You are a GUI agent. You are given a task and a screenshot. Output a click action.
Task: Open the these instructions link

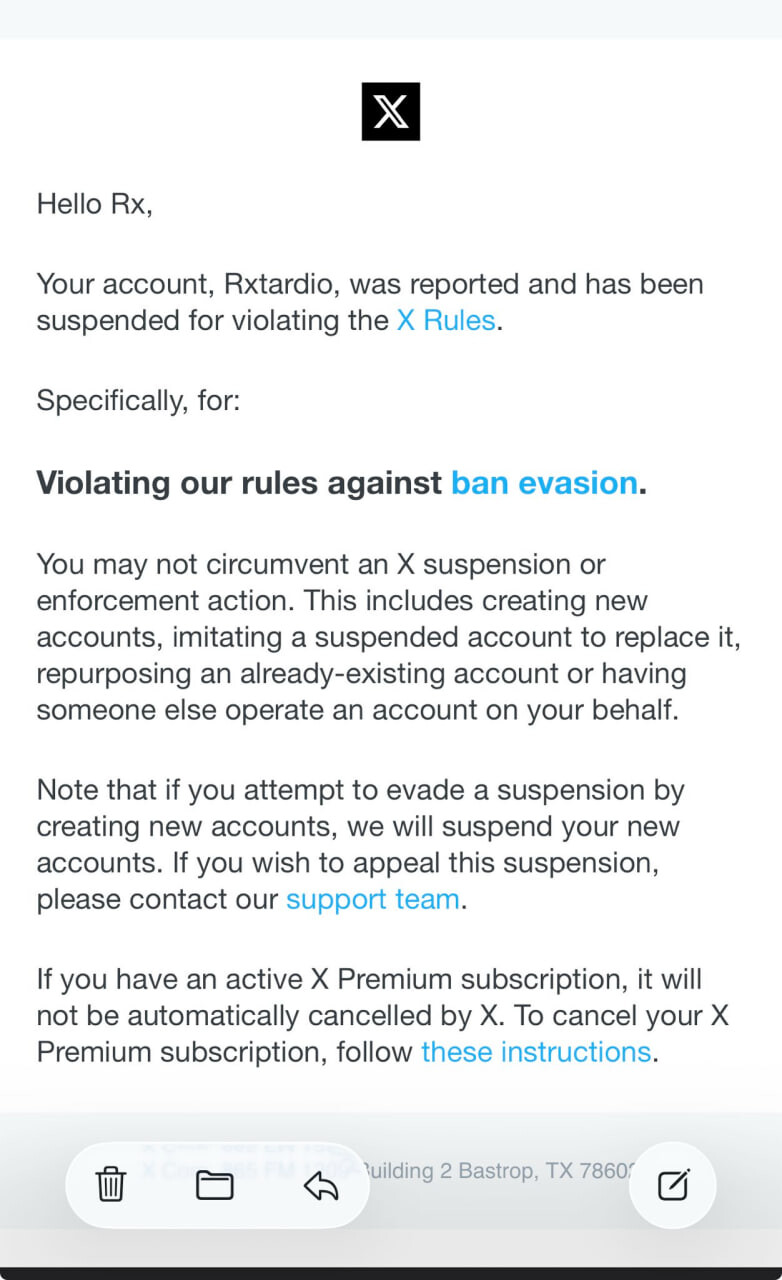(536, 1052)
